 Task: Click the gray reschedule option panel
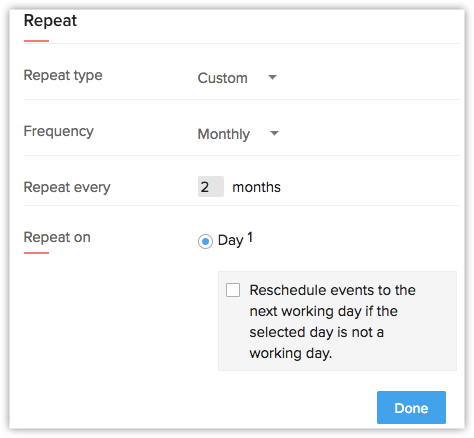coord(337,321)
